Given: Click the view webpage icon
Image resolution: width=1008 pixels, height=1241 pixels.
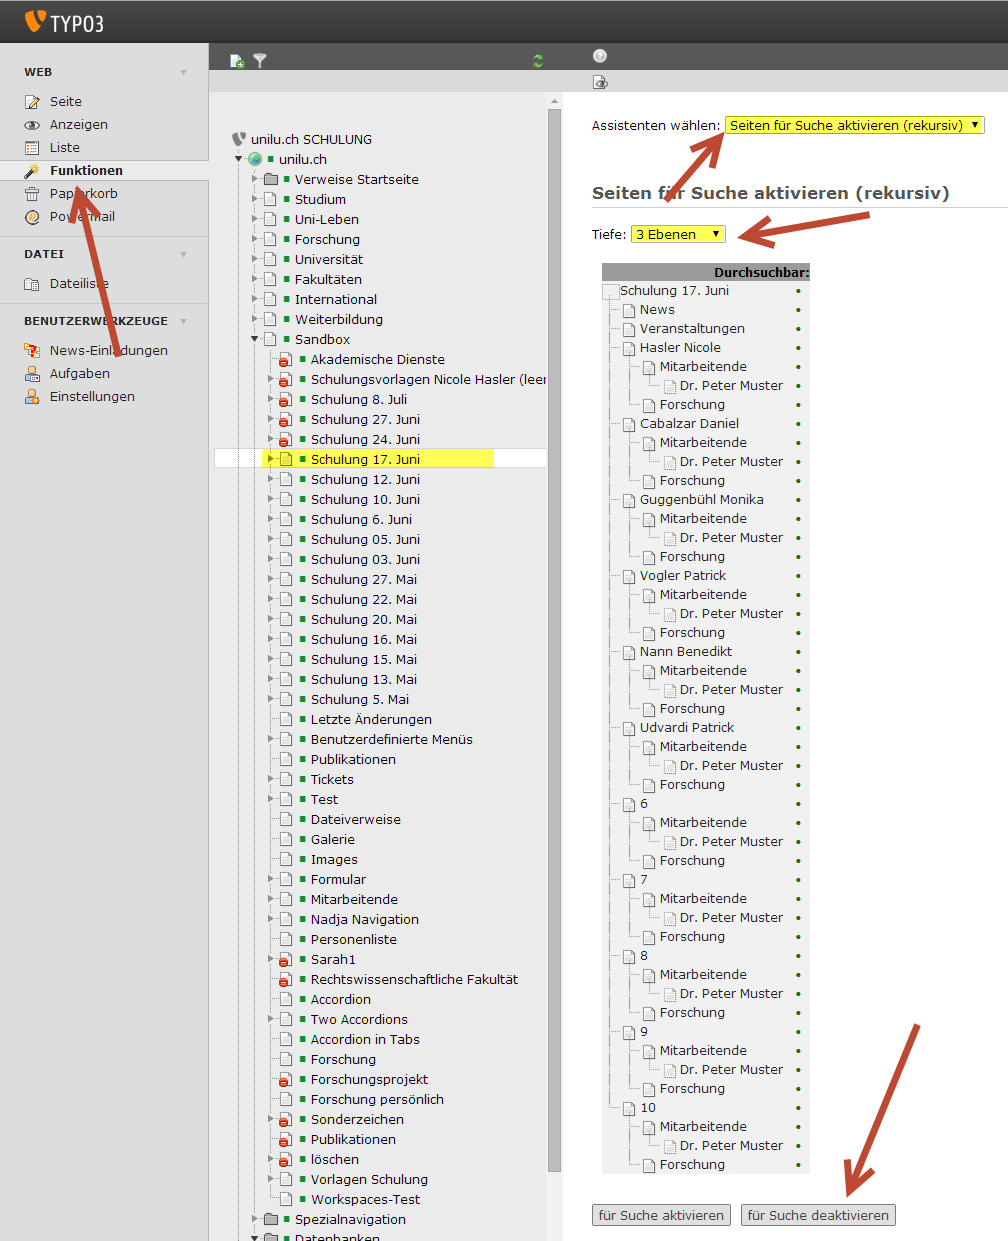Looking at the screenshot, I should tap(600, 82).
